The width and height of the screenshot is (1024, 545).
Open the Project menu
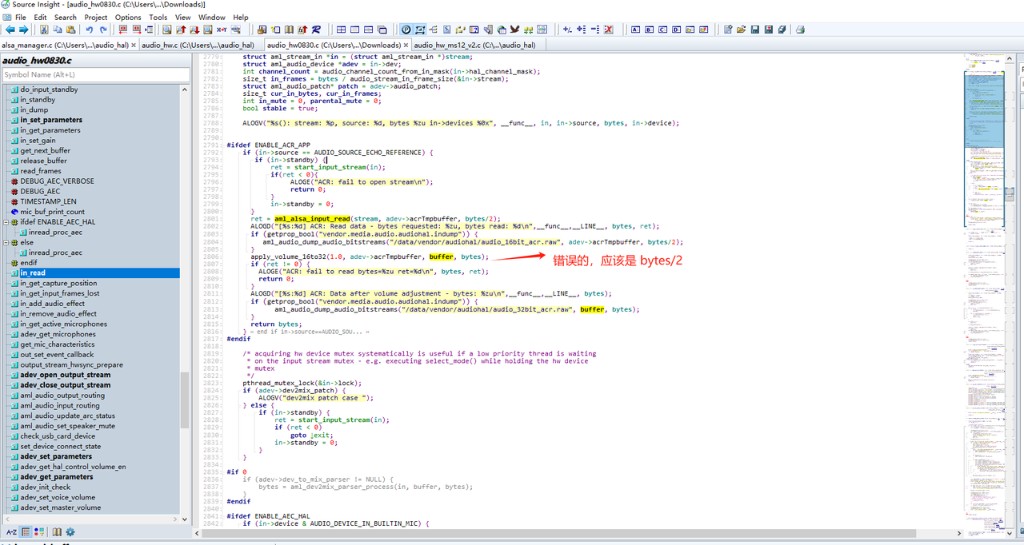95,17
